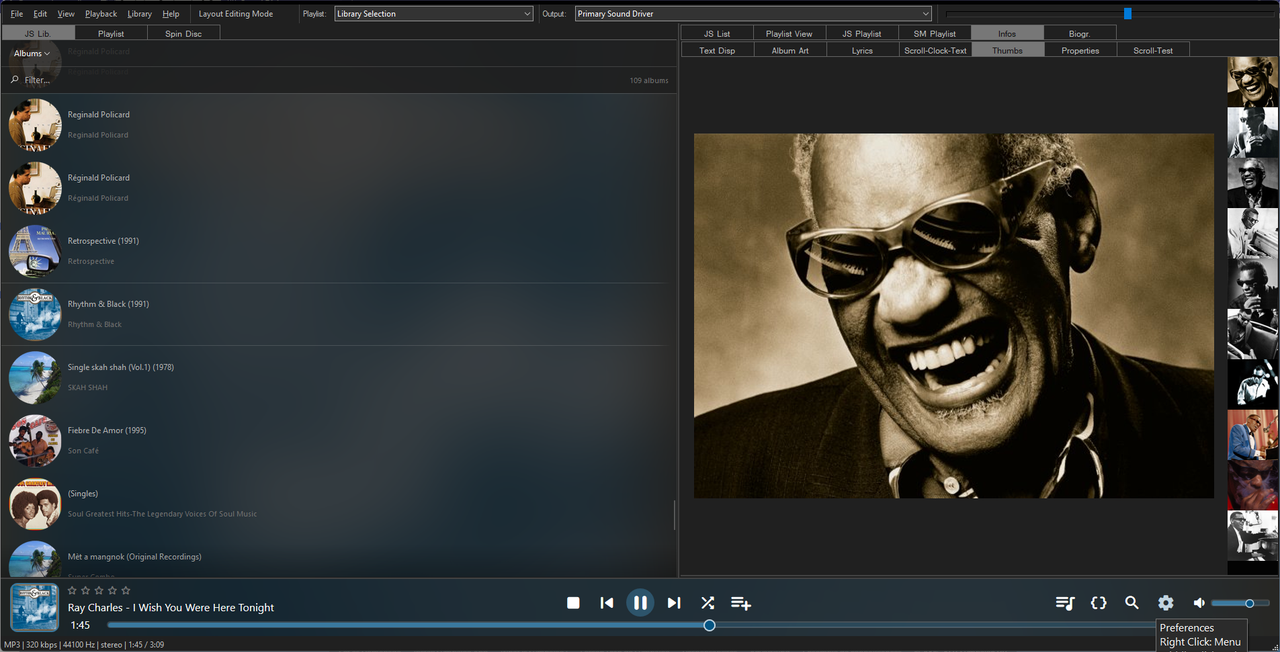Toggle Layout Editing Mode
Image resolution: width=1280 pixels, height=652 pixels.
click(236, 14)
